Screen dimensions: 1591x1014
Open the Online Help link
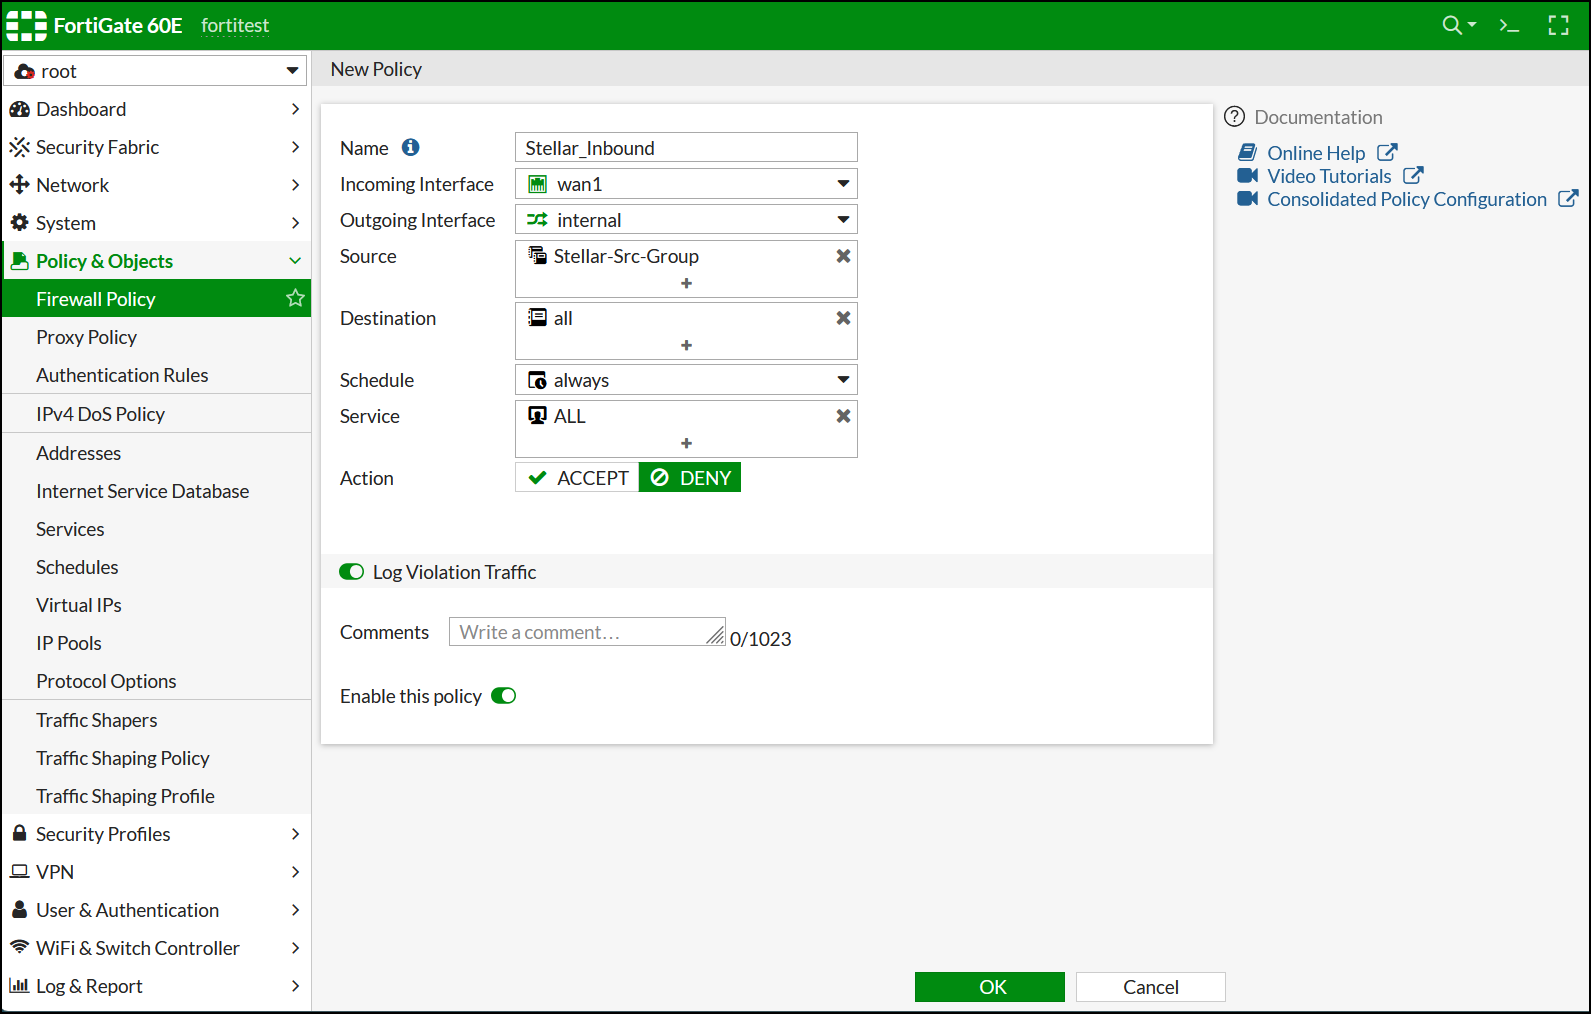pyautogui.click(x=1315, y=153)
